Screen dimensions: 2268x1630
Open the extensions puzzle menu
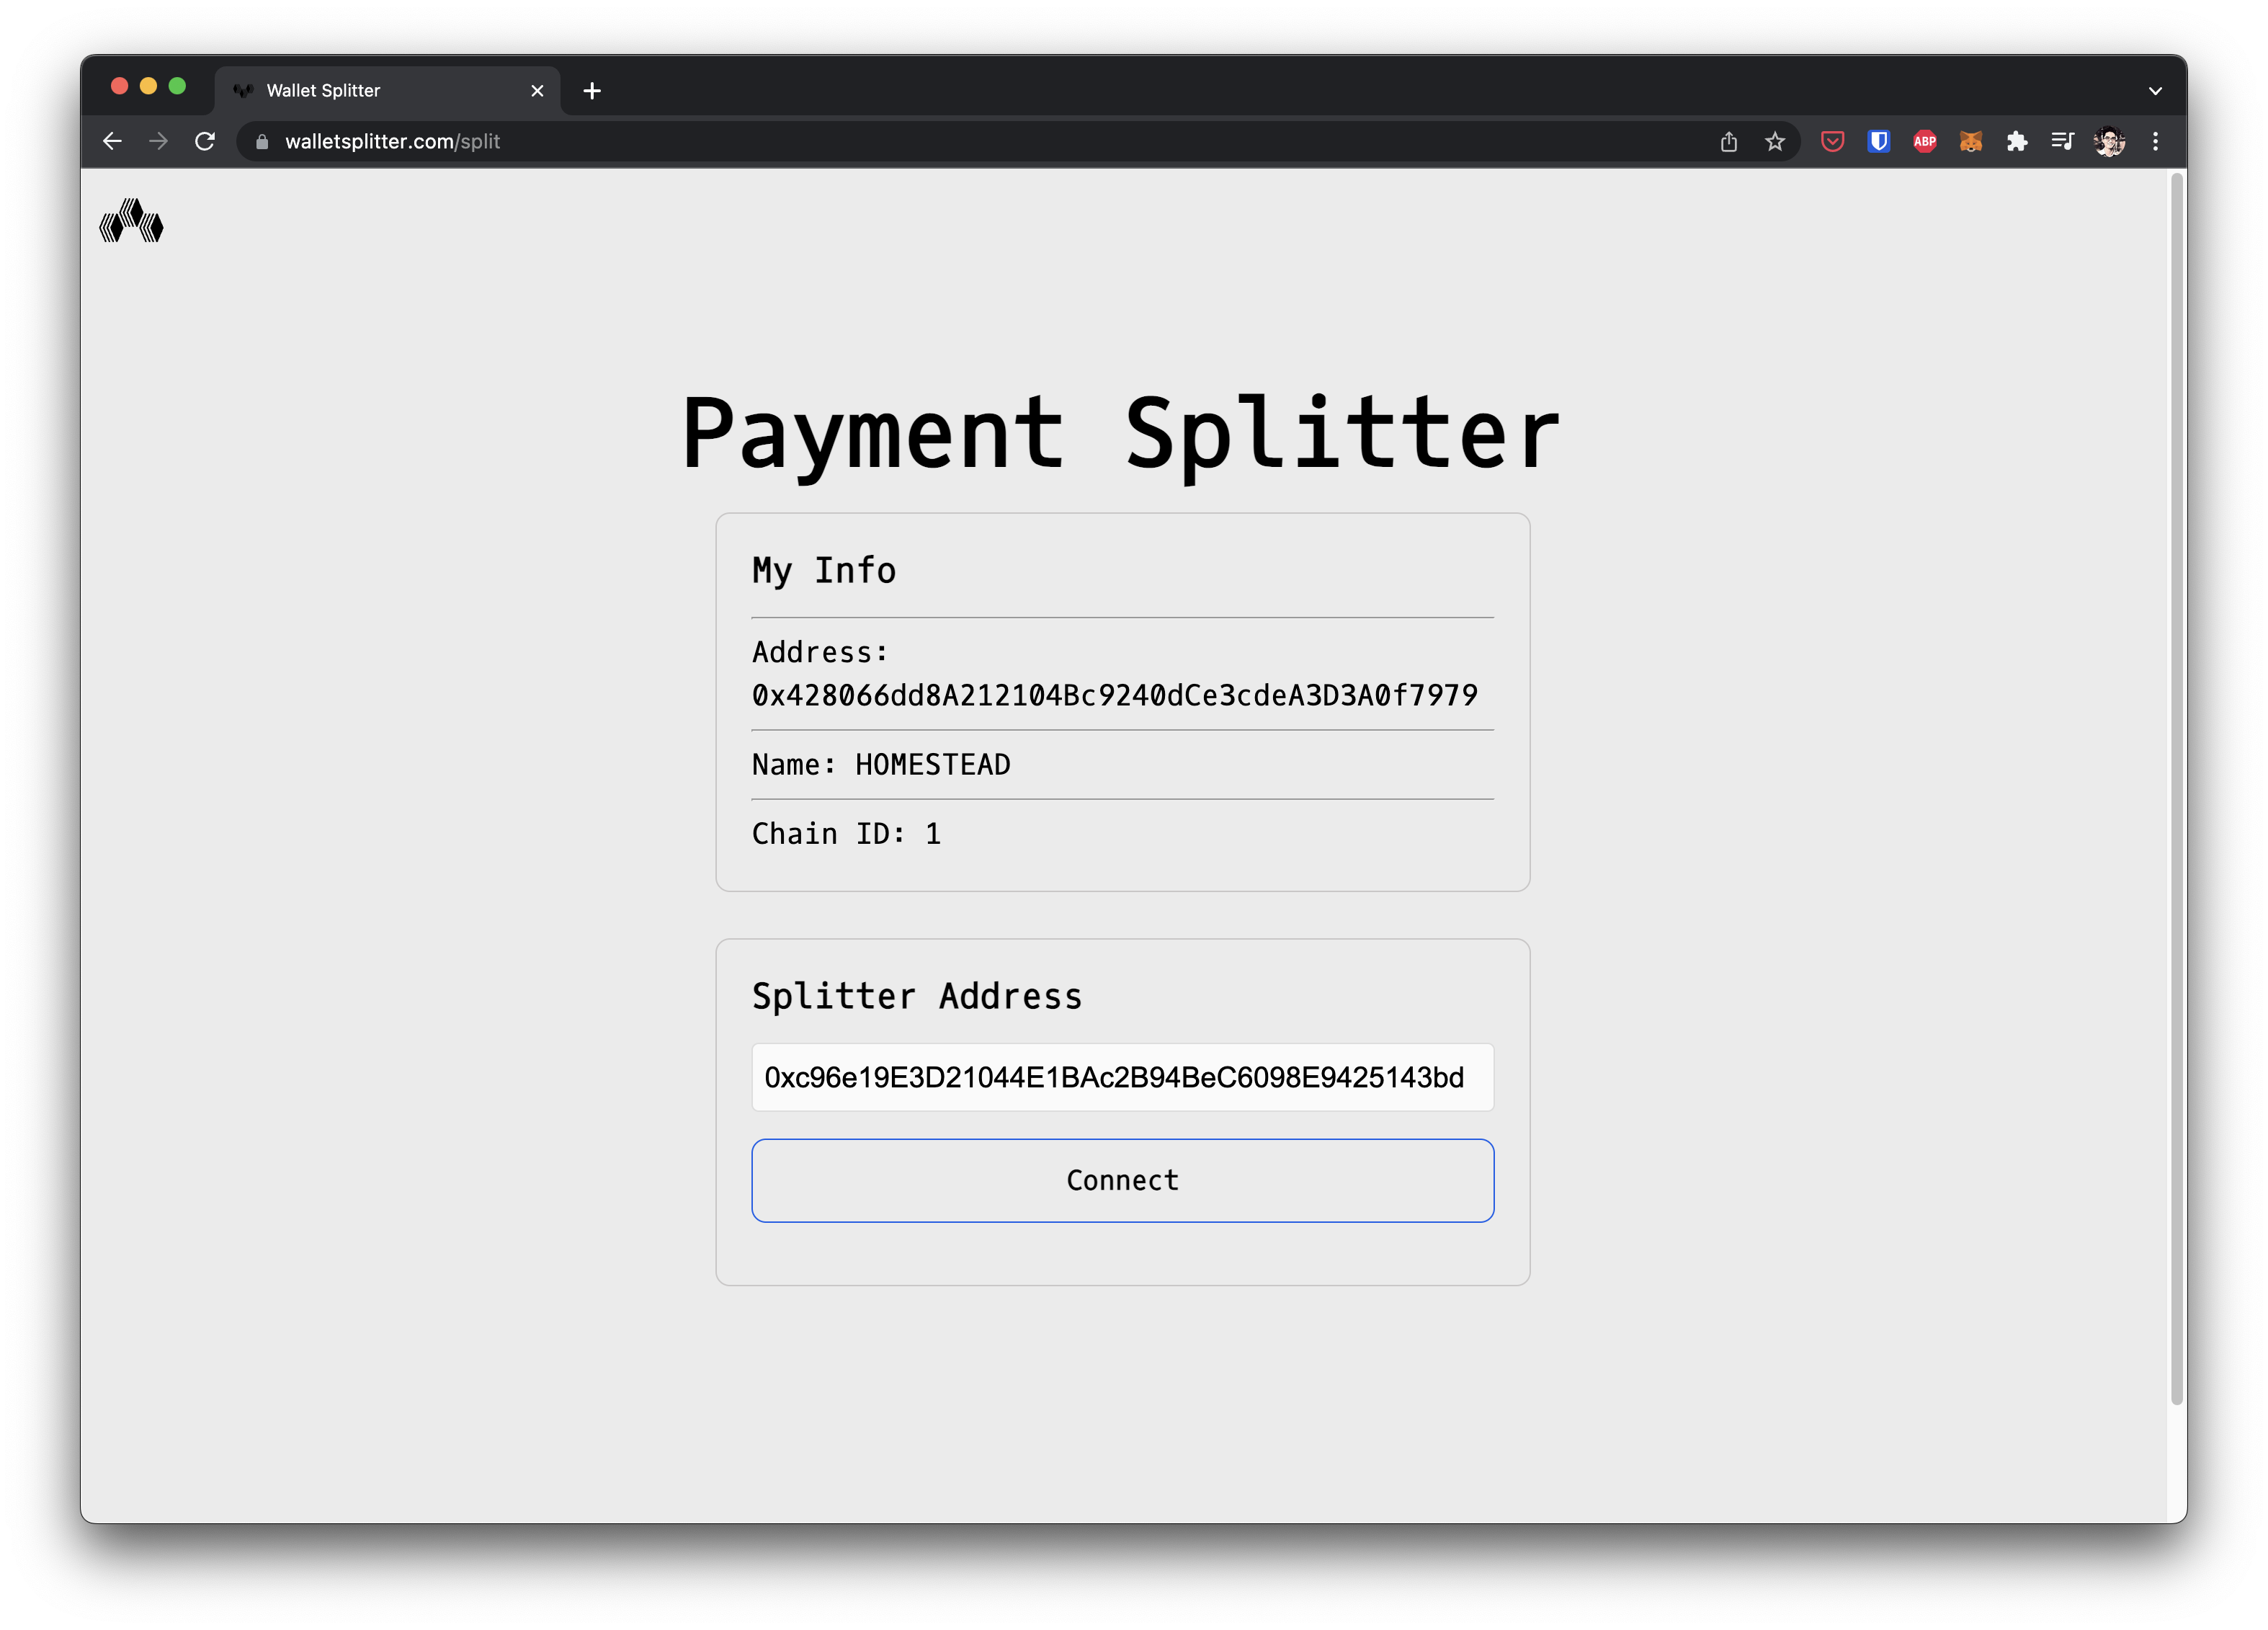(2016, 141)
